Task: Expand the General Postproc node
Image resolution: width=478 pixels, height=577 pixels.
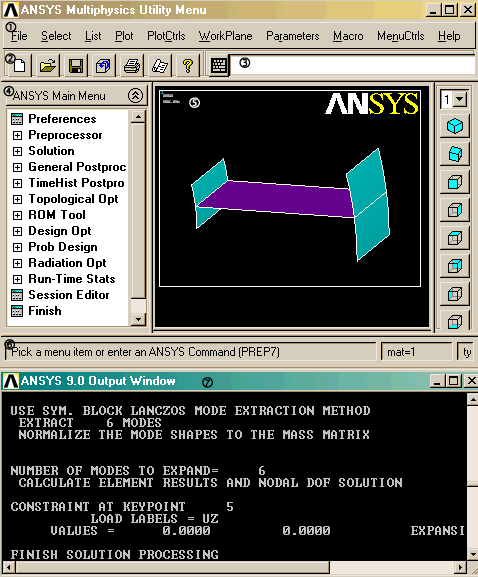Action: coord(17,167)
